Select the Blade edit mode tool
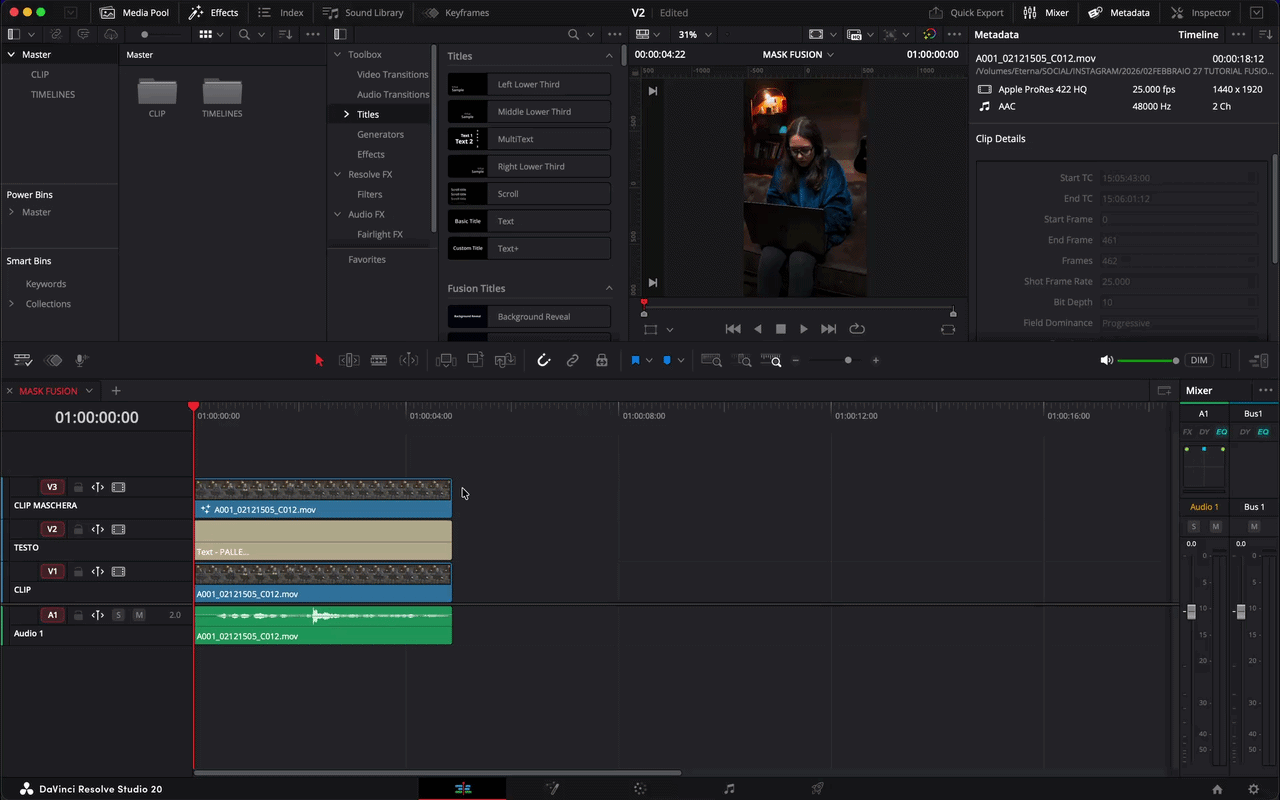The image size is (1280, 800). point(379,361)
